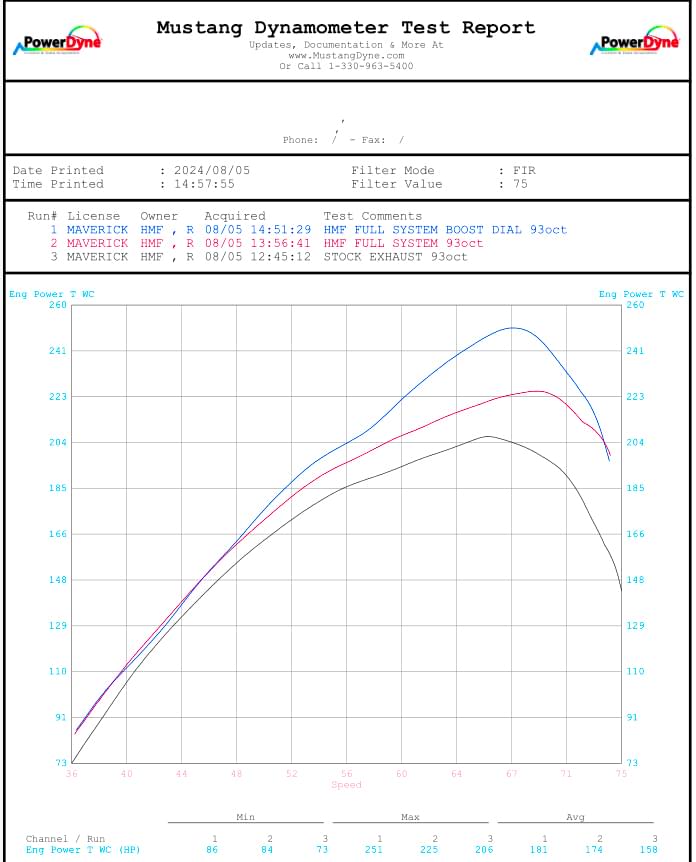This screenshot has width=696, height=862.
Task: Click acquired time 08/05 12:45:12
Action: 258,257
